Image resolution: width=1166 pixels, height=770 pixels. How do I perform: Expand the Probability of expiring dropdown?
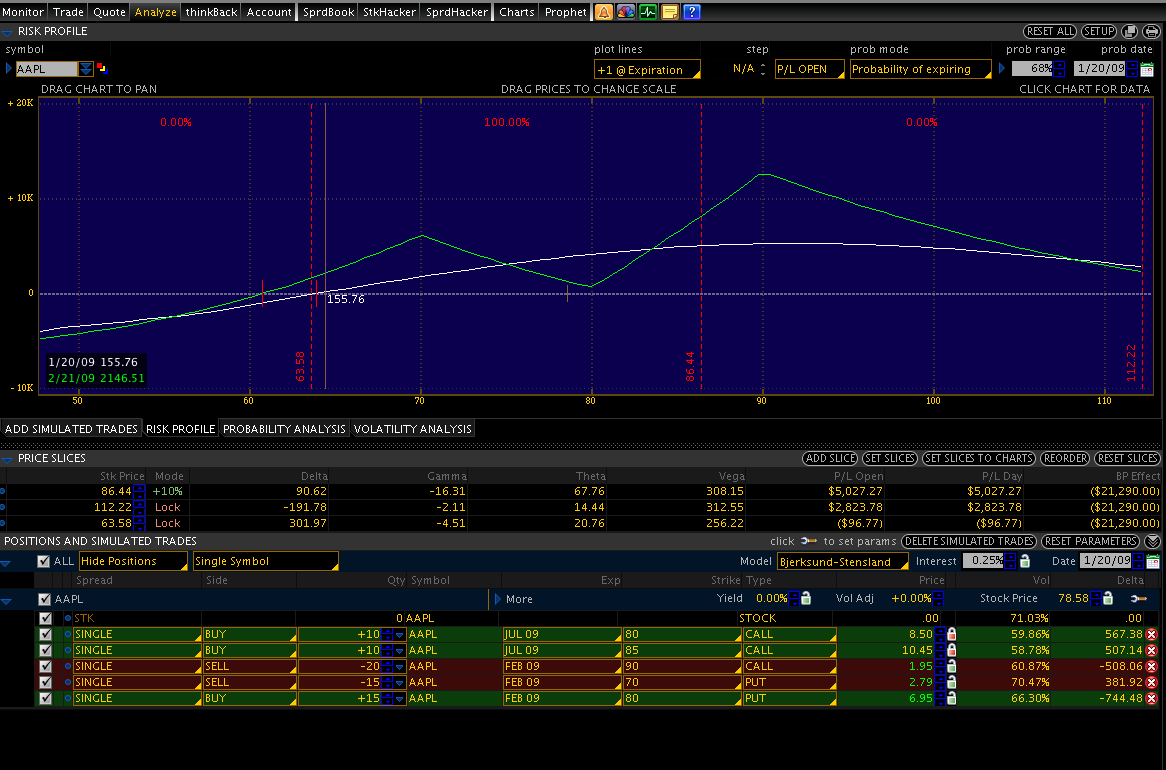tap(920, 70)
